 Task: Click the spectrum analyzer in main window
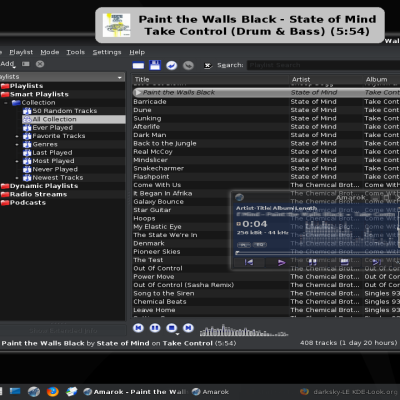pyautogui.click(x=244, y=330)
